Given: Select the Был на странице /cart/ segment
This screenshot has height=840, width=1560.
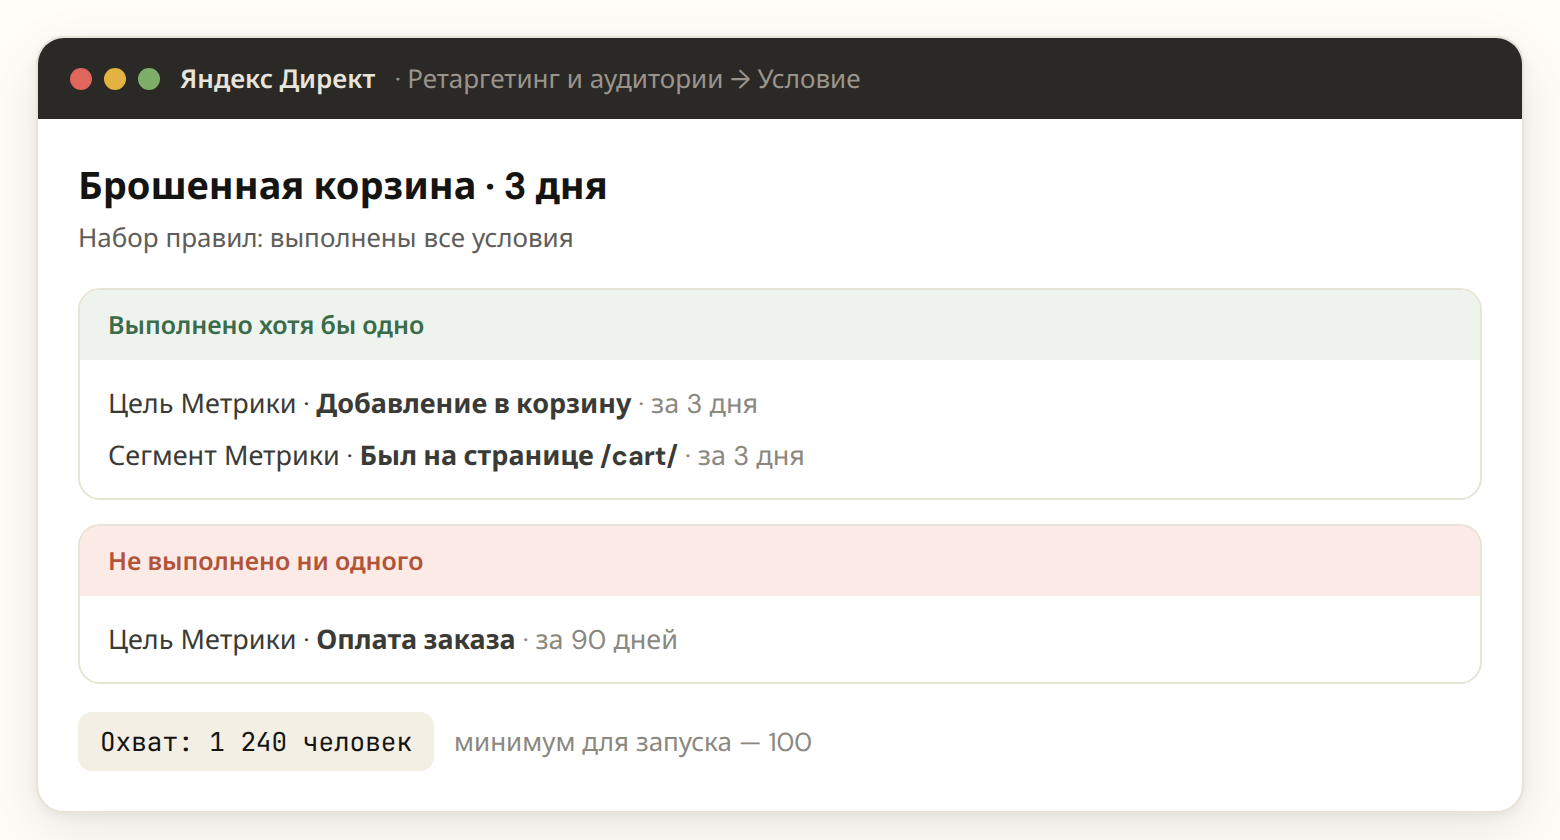Looking at the screenshot, I should (x=518, y=456).
